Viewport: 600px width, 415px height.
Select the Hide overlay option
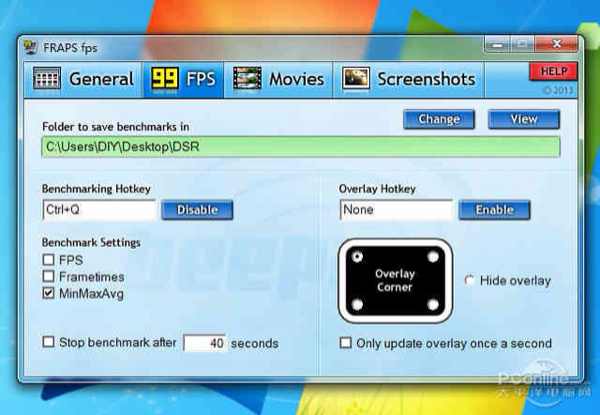pos(470,280)
